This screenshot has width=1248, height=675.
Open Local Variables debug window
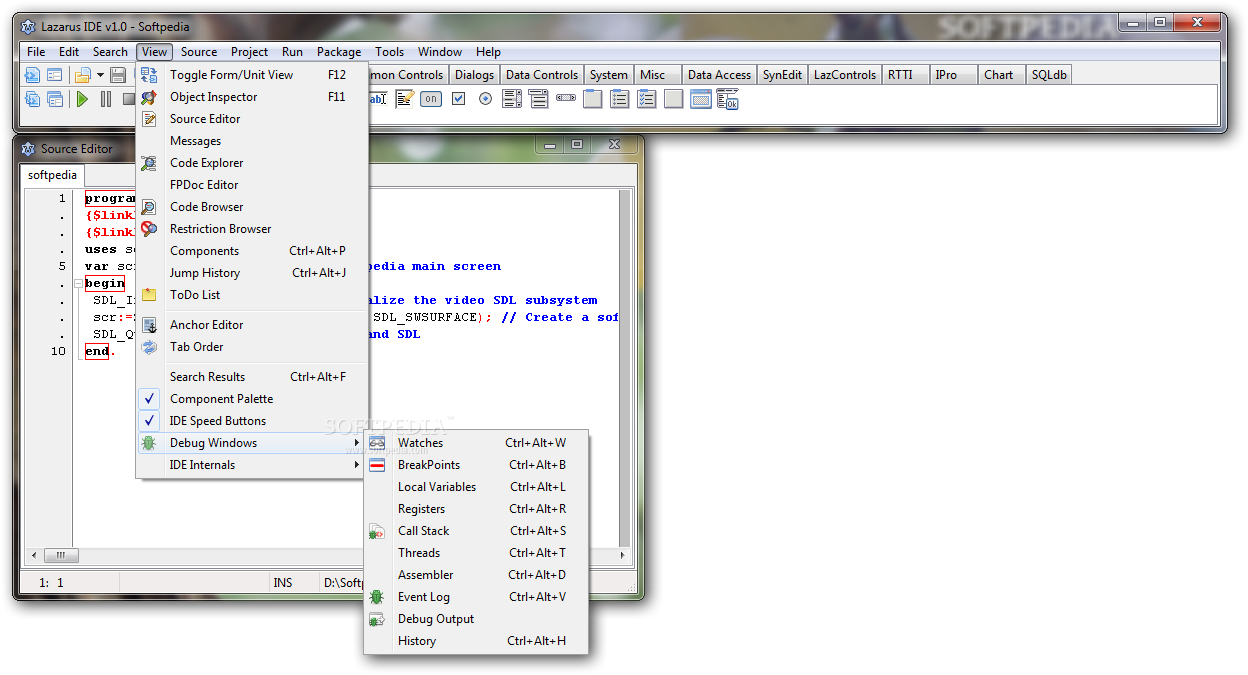pyautogui.click(x=476, y=487)
